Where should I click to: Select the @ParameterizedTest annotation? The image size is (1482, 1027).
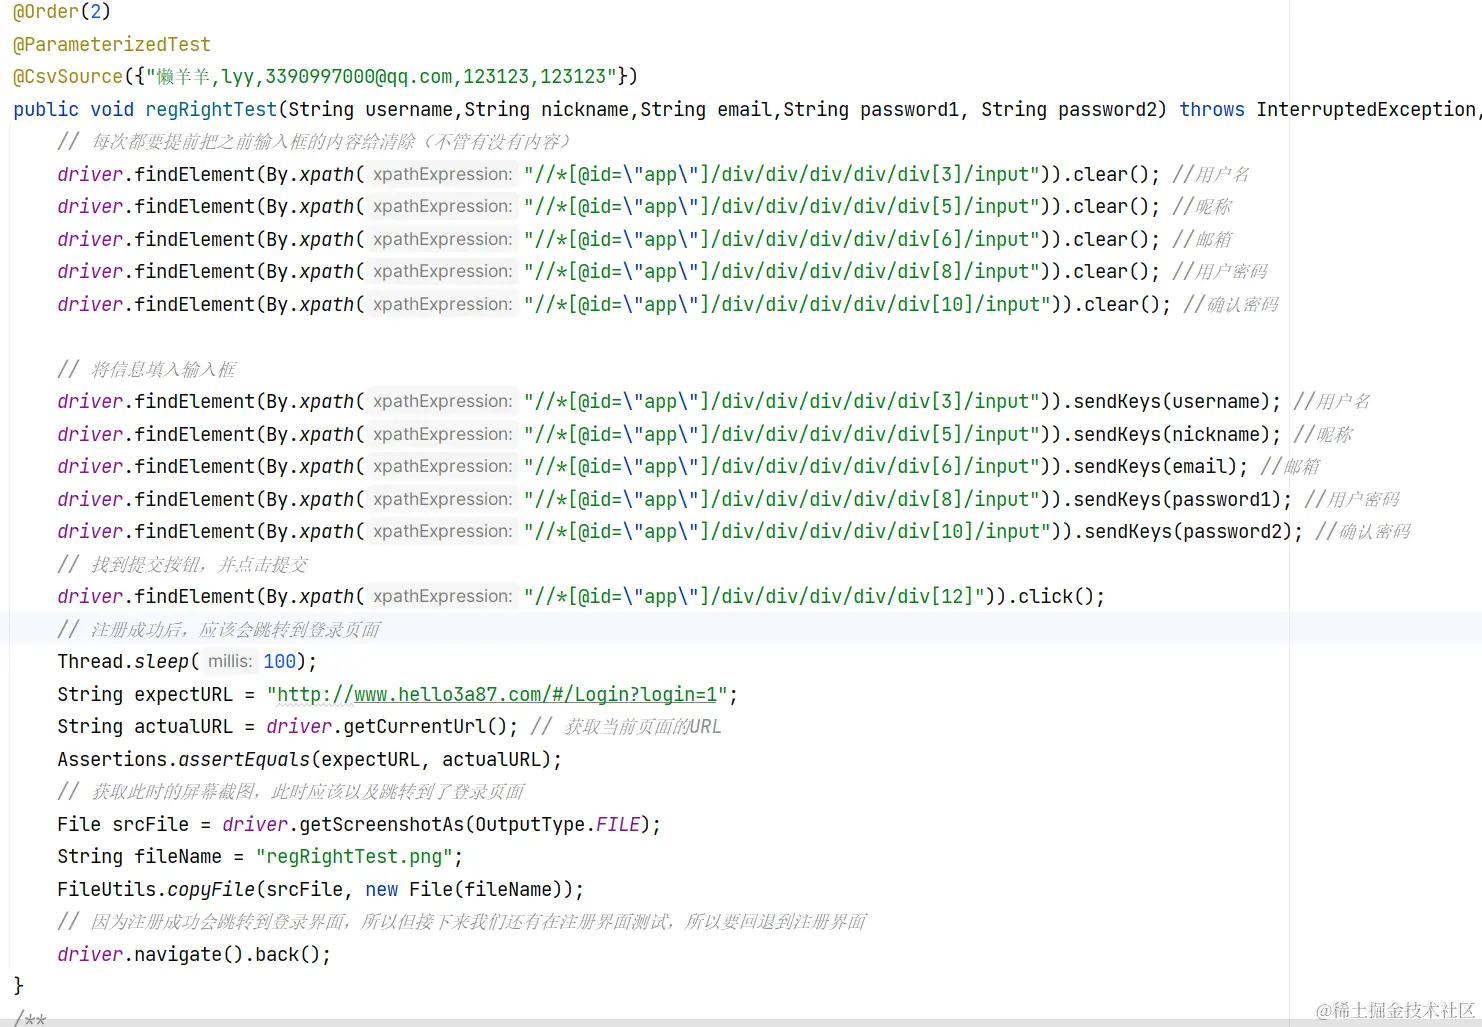pyautogui.click(x=110, y=44)
